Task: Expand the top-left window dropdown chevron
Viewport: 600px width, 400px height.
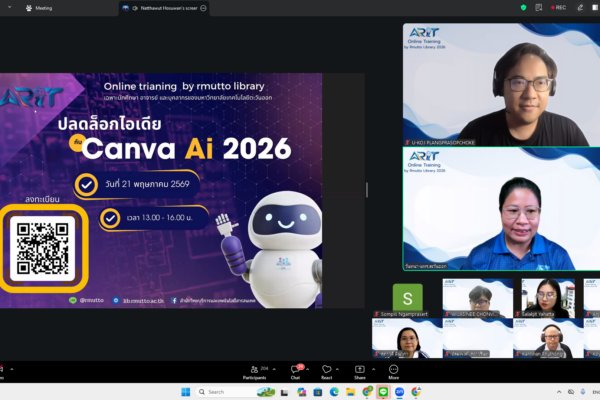Action: click(x=10, y=7)
